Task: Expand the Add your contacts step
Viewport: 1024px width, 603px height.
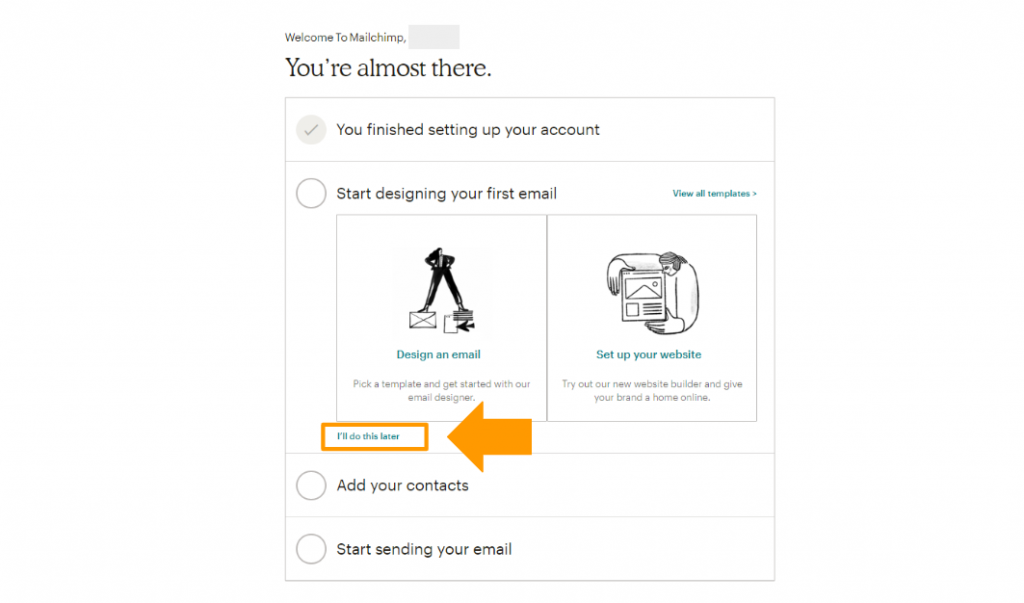Action: coord(402,486)
